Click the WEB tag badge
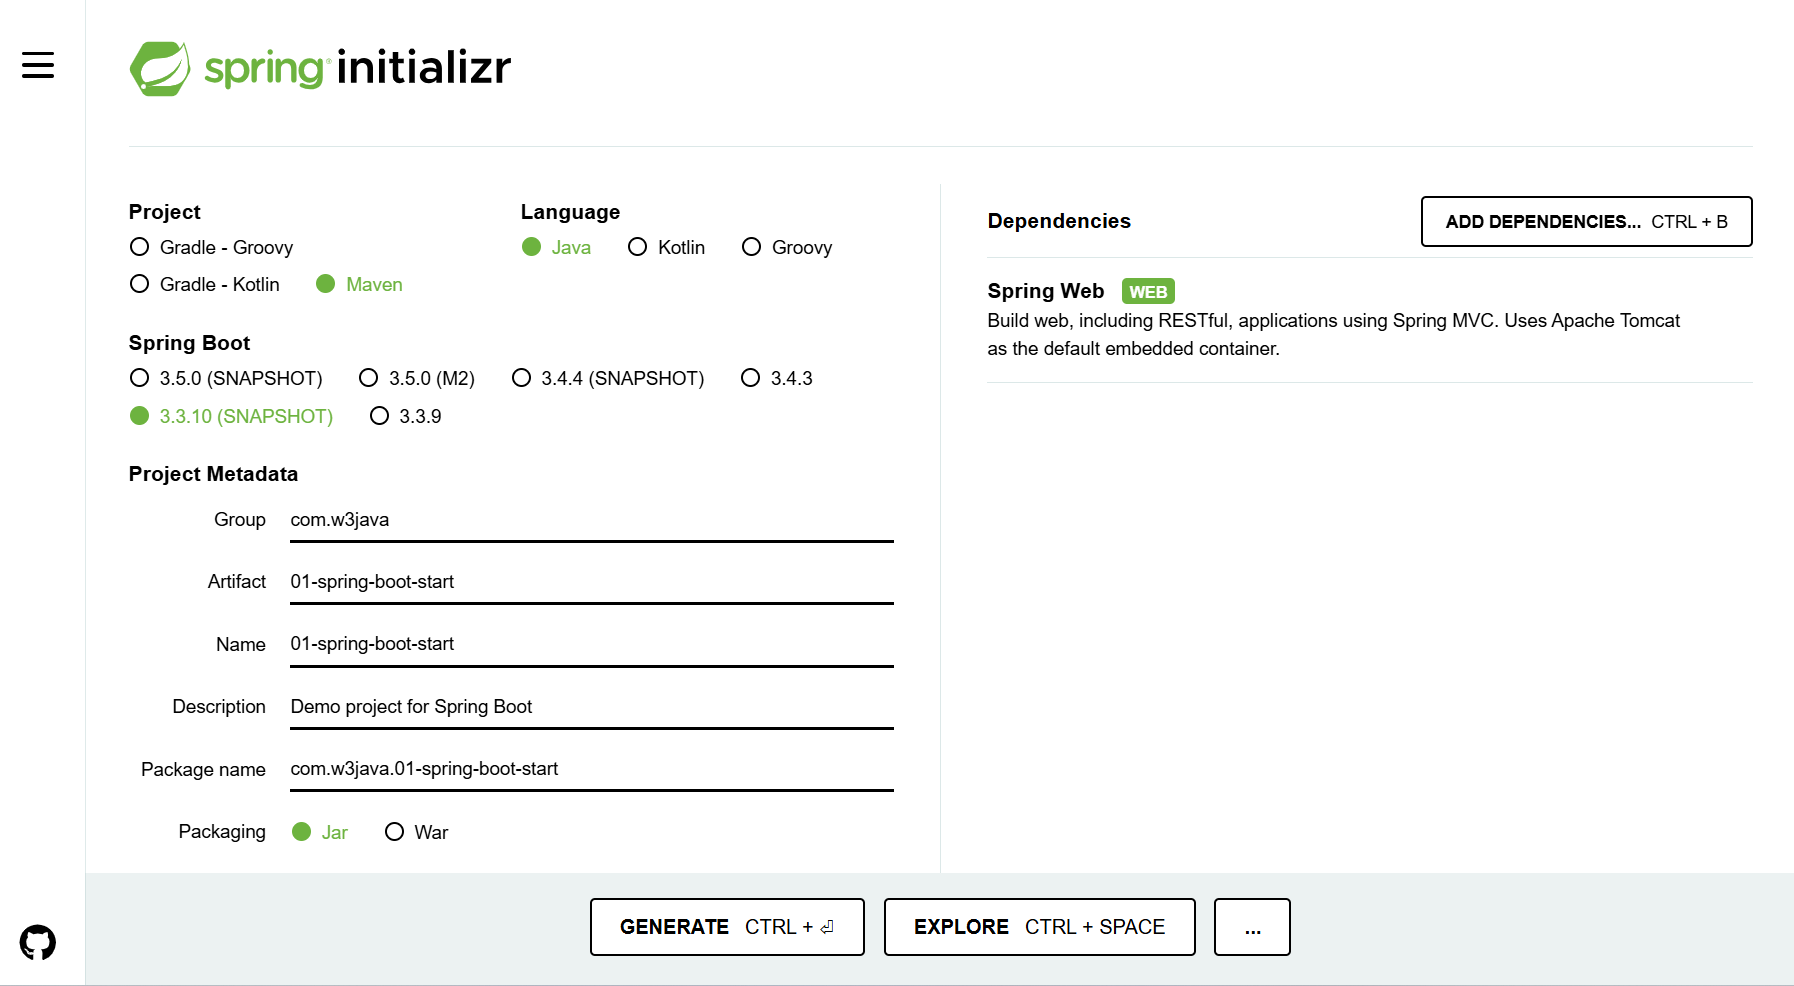The width and height of the screenshot is (1794, 986). tap(1148, 291)
